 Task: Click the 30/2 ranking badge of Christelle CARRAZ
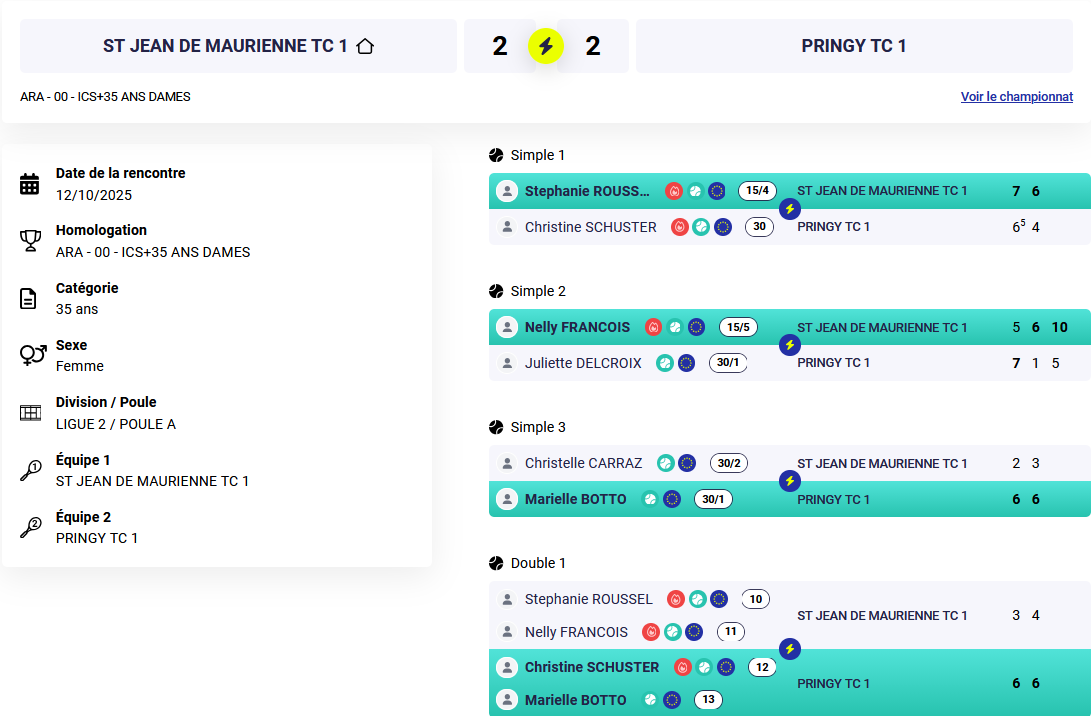tap(729, 463)
